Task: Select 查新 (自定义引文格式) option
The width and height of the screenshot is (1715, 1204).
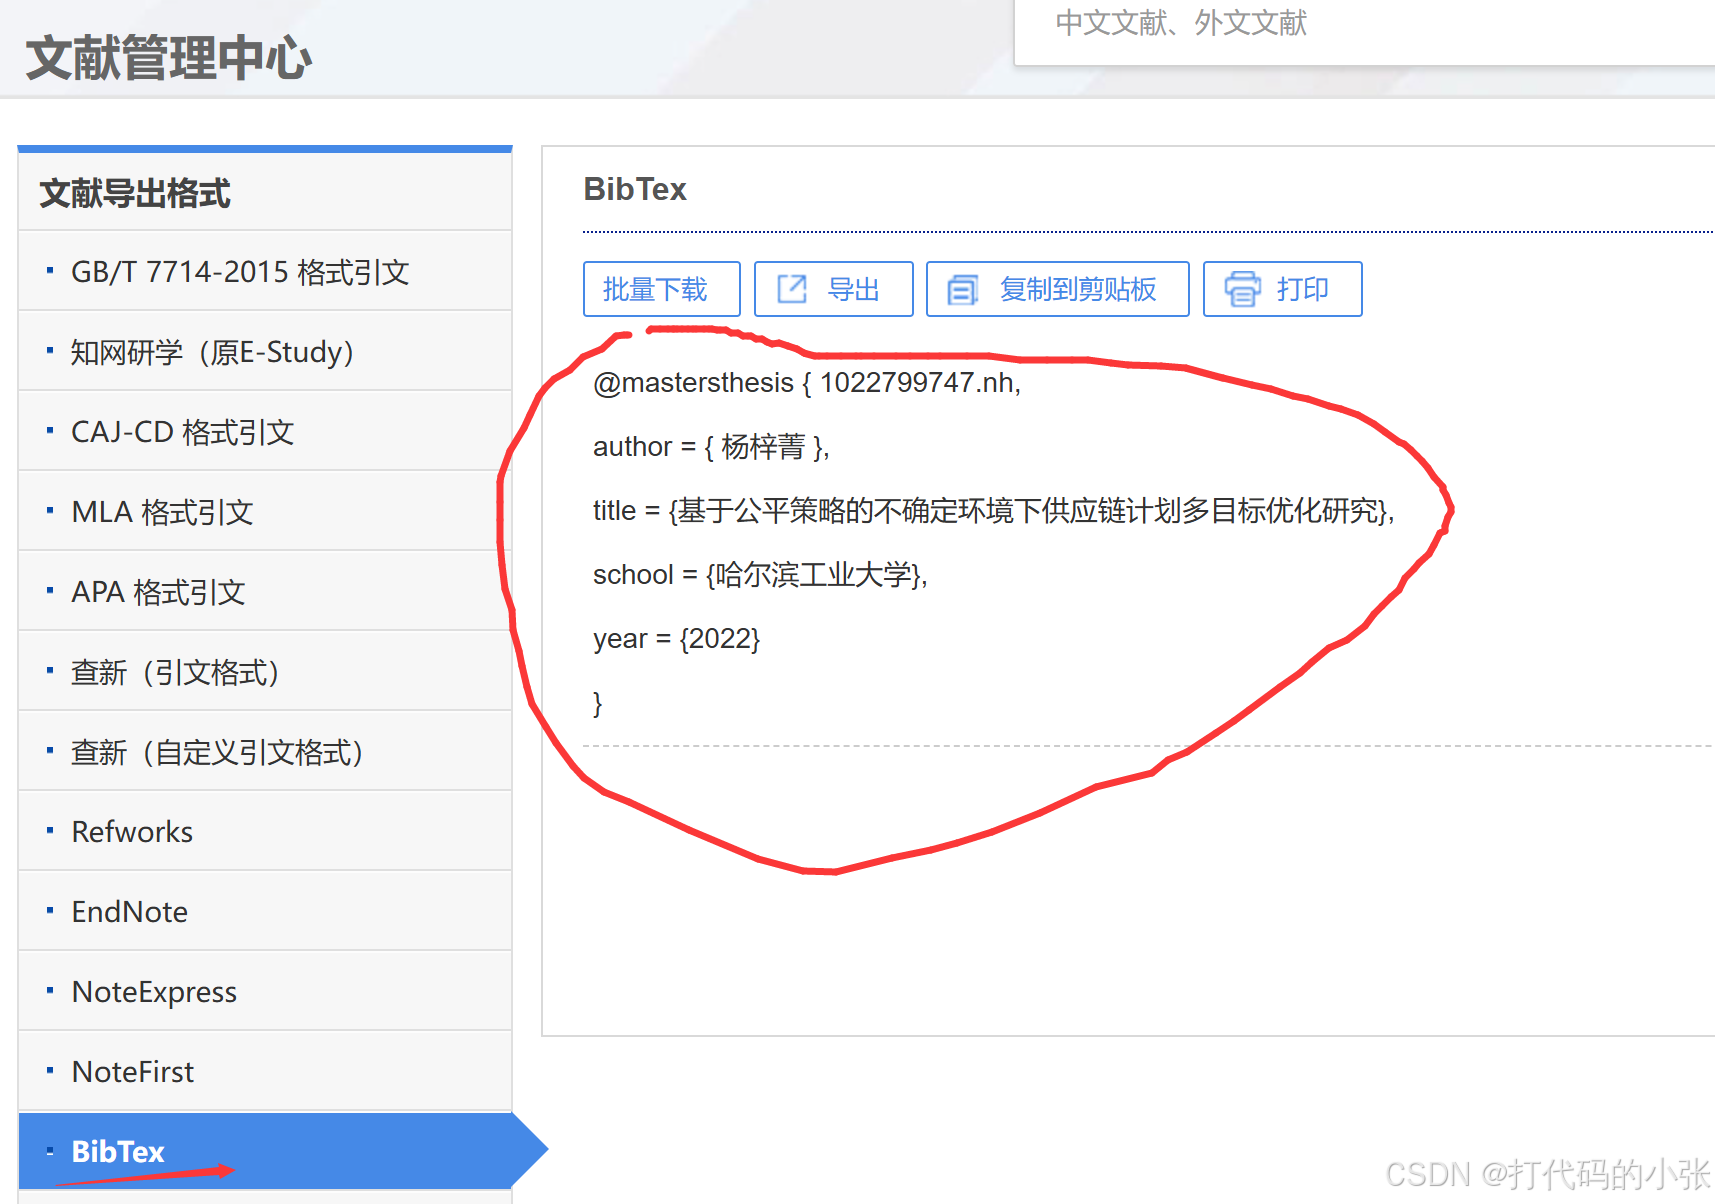Action: point(265,751)
